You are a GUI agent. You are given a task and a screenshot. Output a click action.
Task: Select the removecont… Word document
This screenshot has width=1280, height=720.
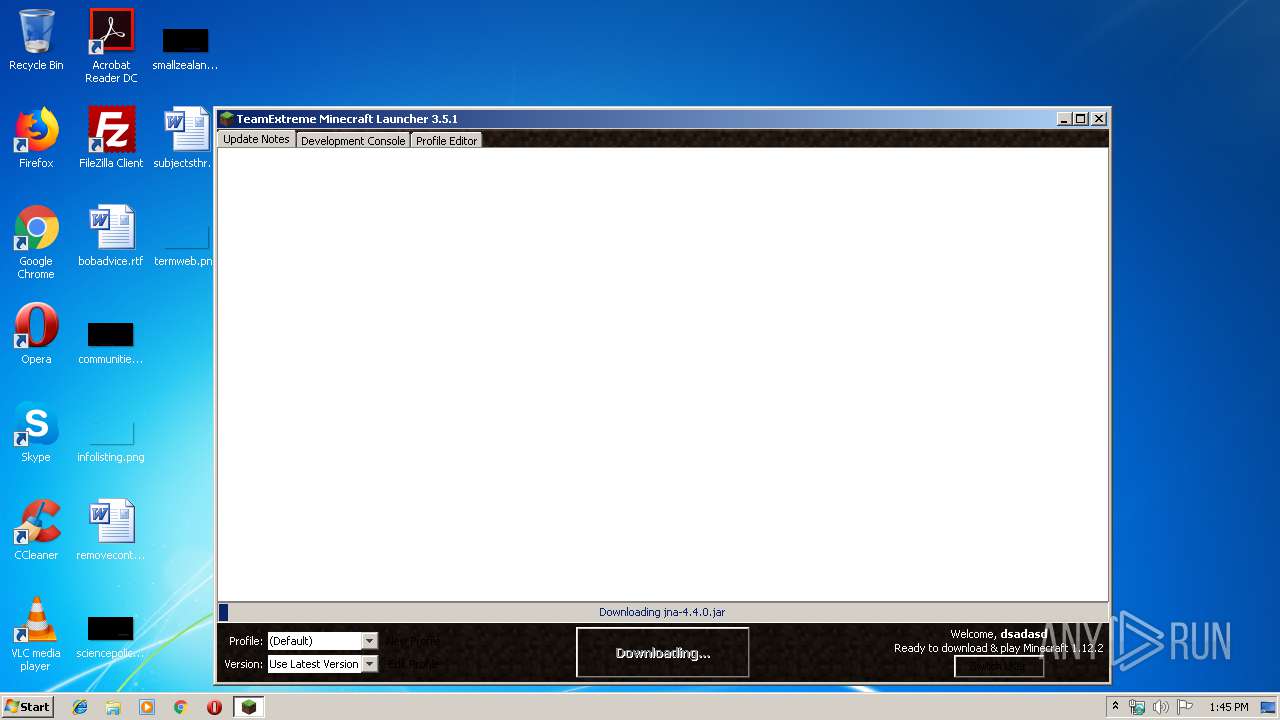pos(111,530)
